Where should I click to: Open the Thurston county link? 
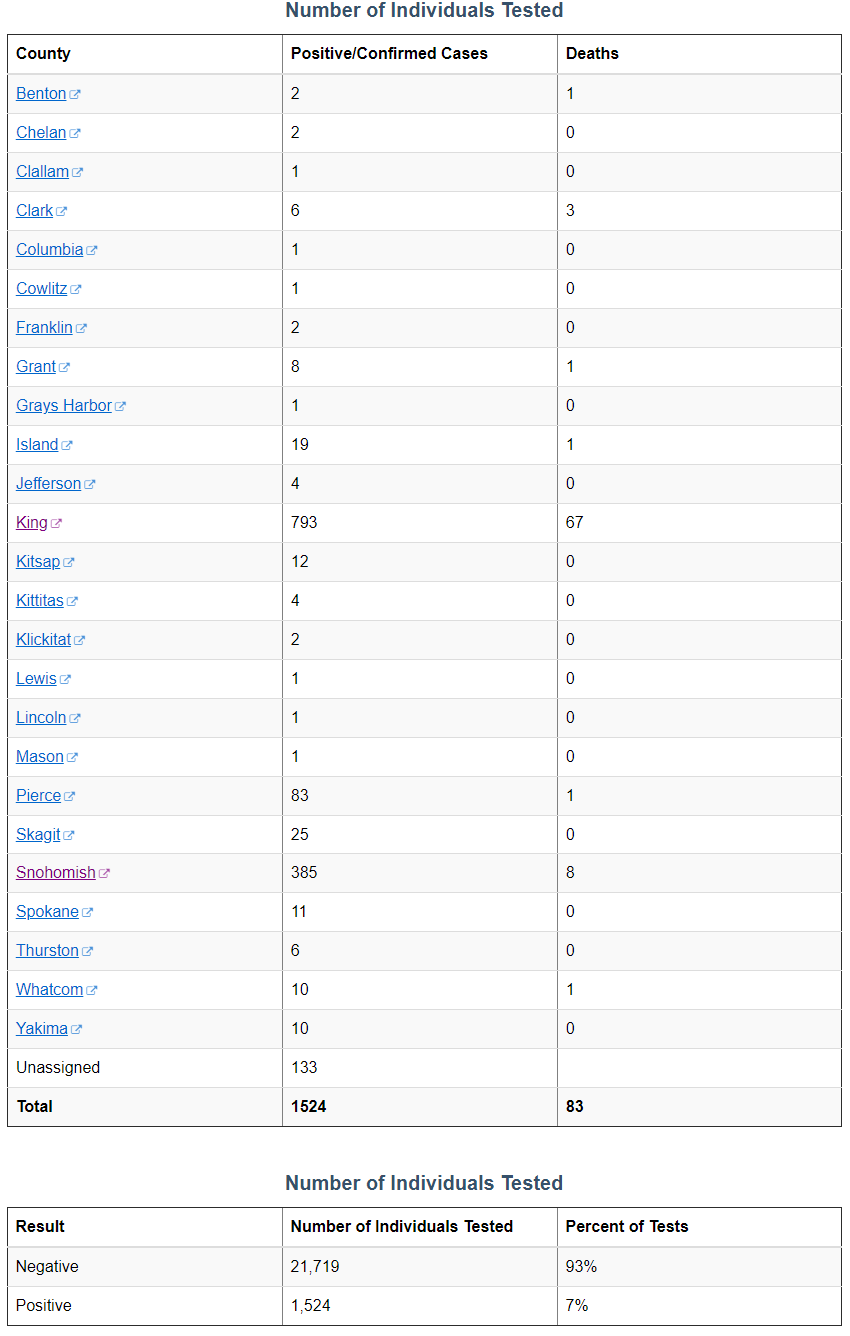(46, 950)
